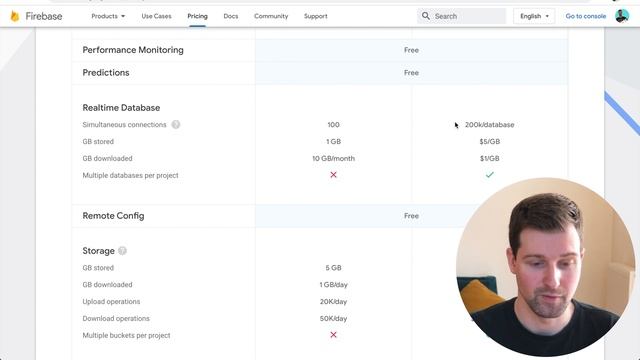
Task: Click the 50K/day download operations value
Action: point(333,318)
